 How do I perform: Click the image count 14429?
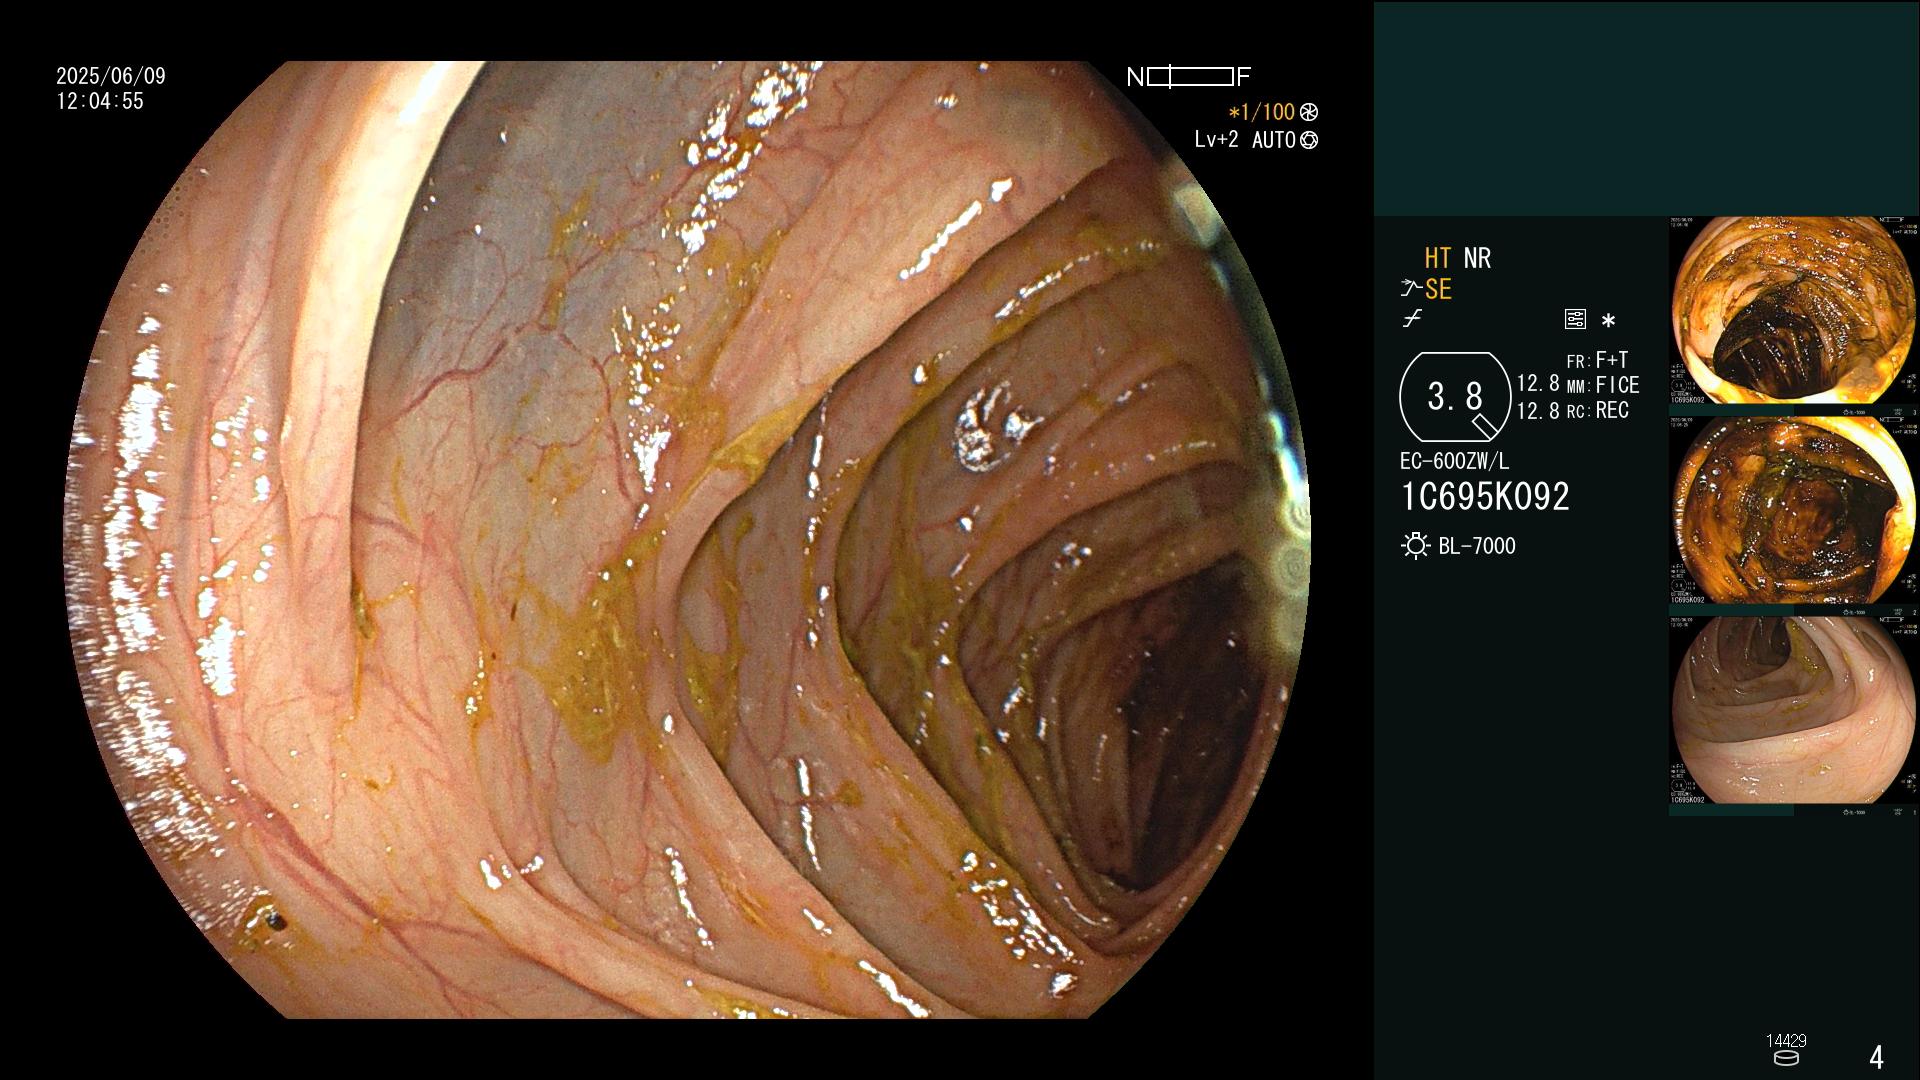point(1786,1041)
